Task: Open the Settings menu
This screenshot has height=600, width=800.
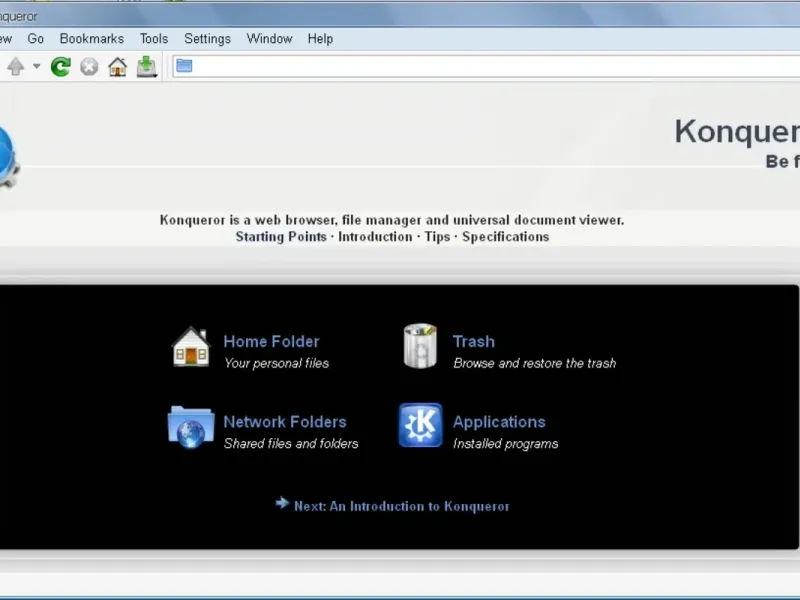Action: point(207,39)
